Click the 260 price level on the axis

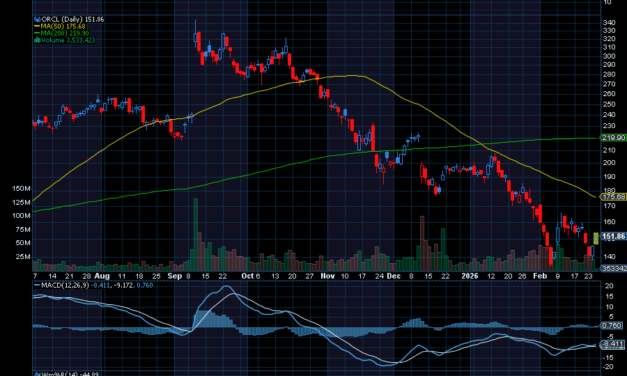(609, 94)
